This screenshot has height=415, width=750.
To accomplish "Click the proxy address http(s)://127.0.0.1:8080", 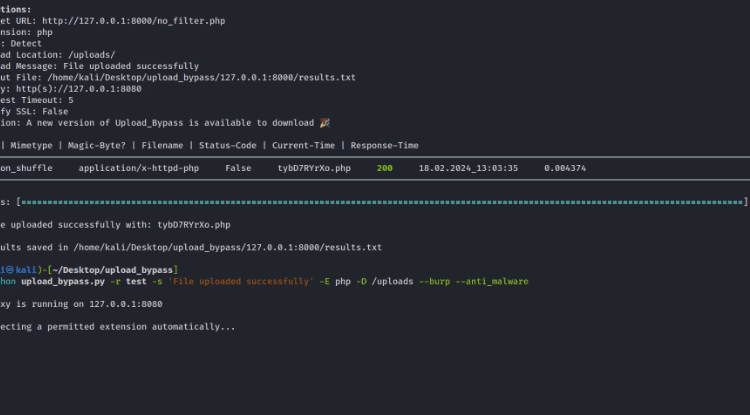I will (x=79, y=89).
